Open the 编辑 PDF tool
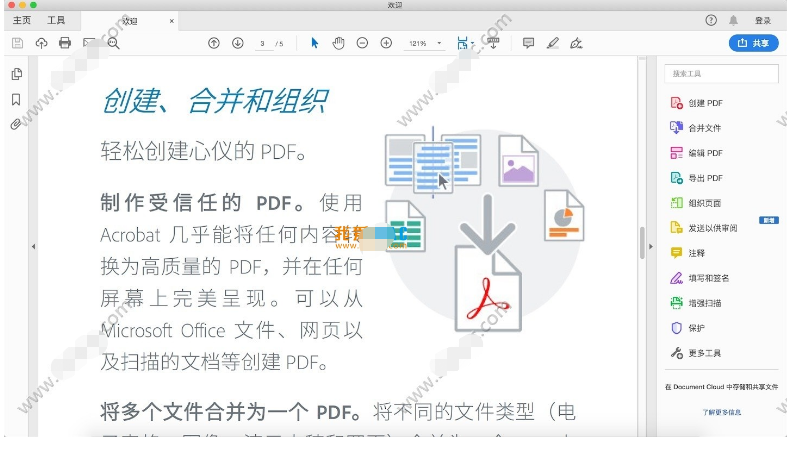This screenshot has width=789, height=452. click(697, 153)
